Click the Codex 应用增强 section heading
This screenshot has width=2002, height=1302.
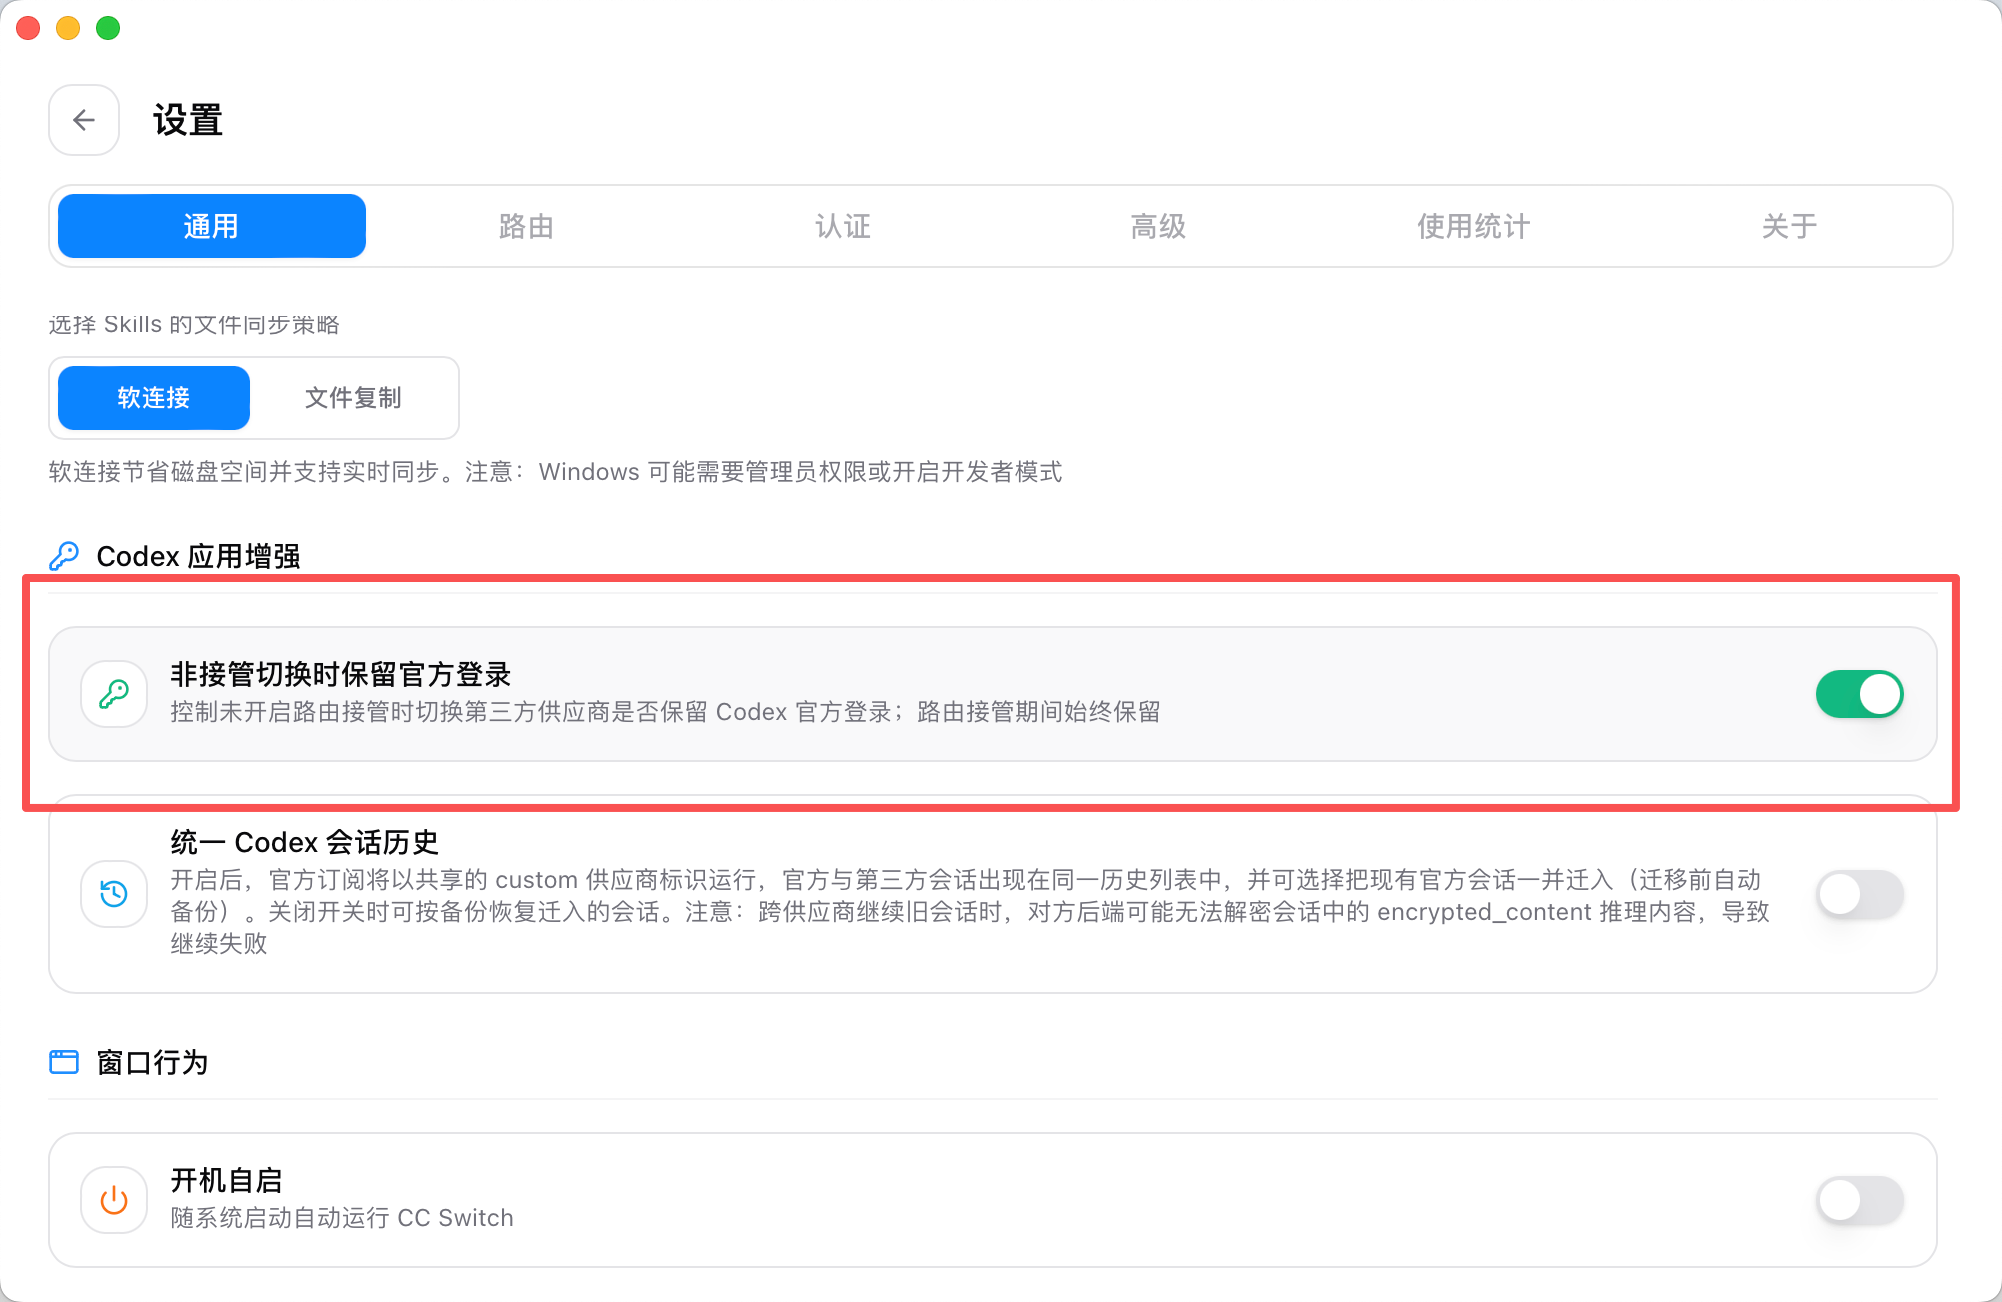pos(198,556)
